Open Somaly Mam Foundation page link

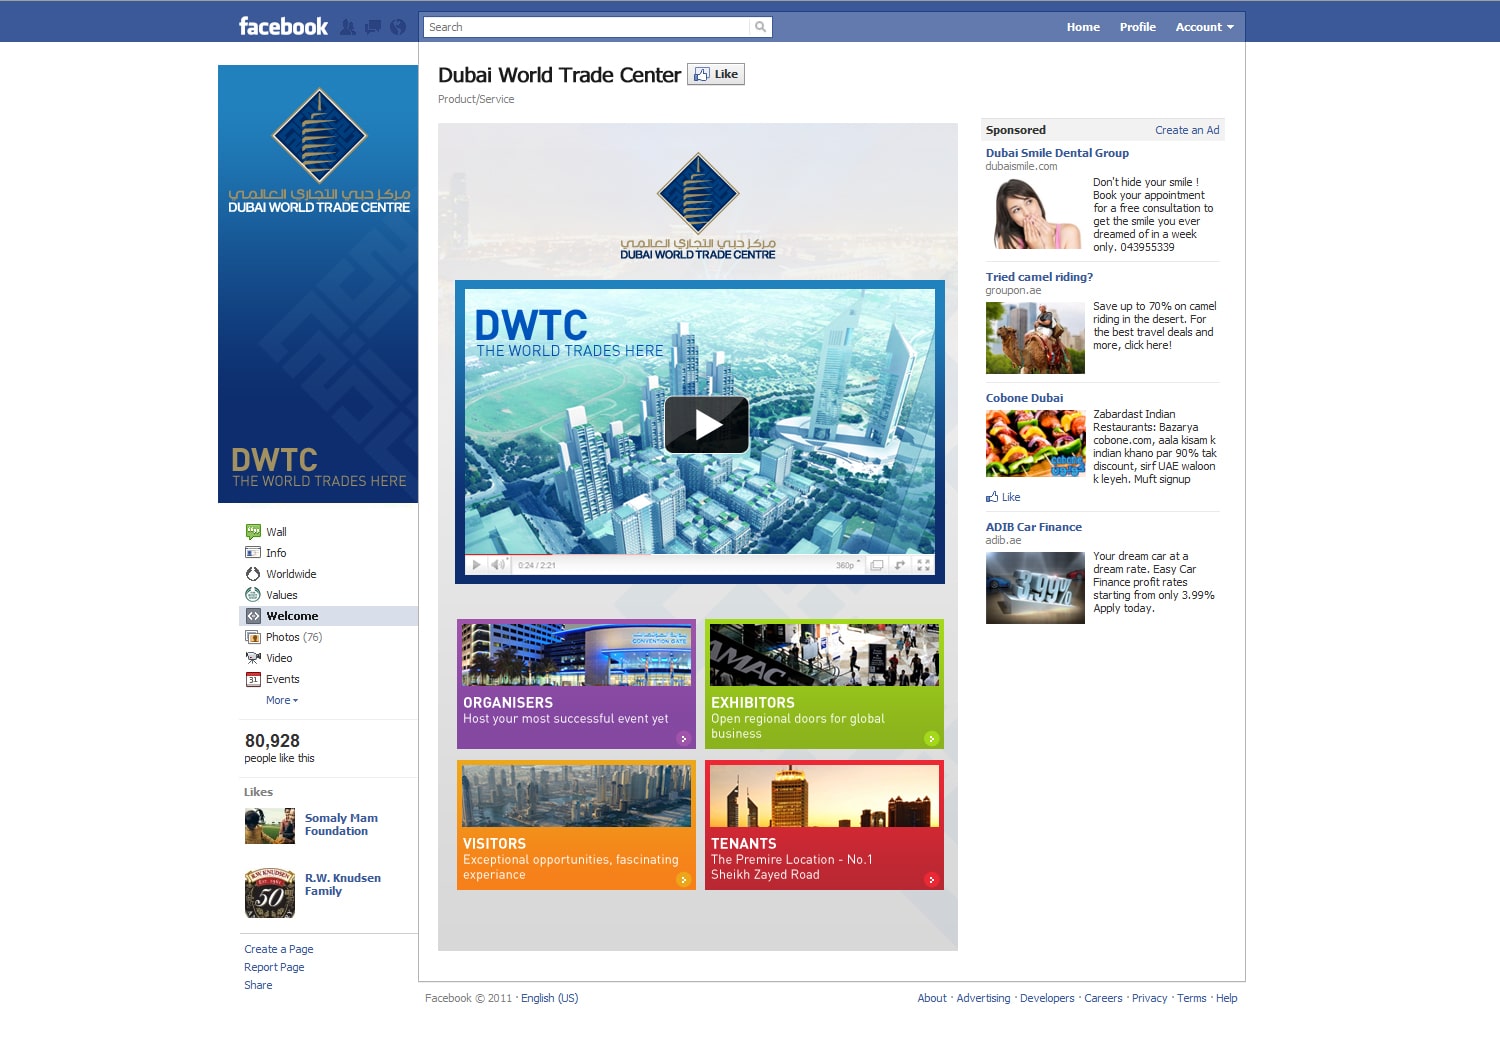[341, 824]
